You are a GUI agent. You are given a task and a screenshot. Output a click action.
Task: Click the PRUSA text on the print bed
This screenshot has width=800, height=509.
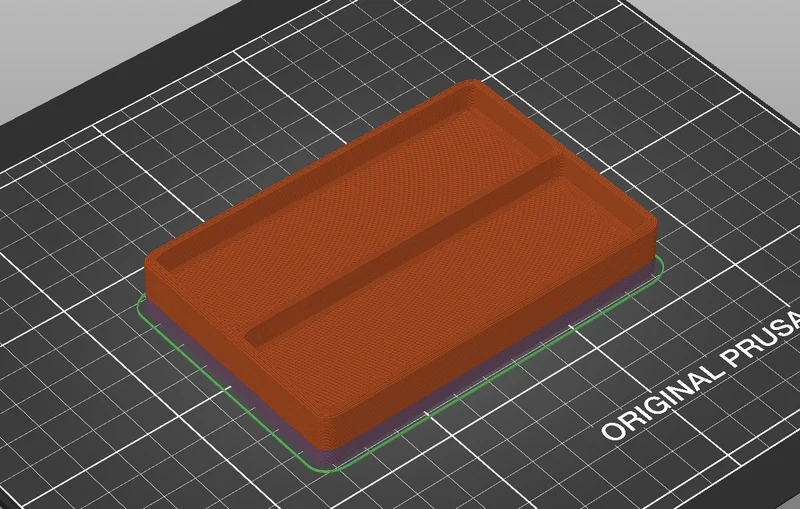[x=765, y=334]
